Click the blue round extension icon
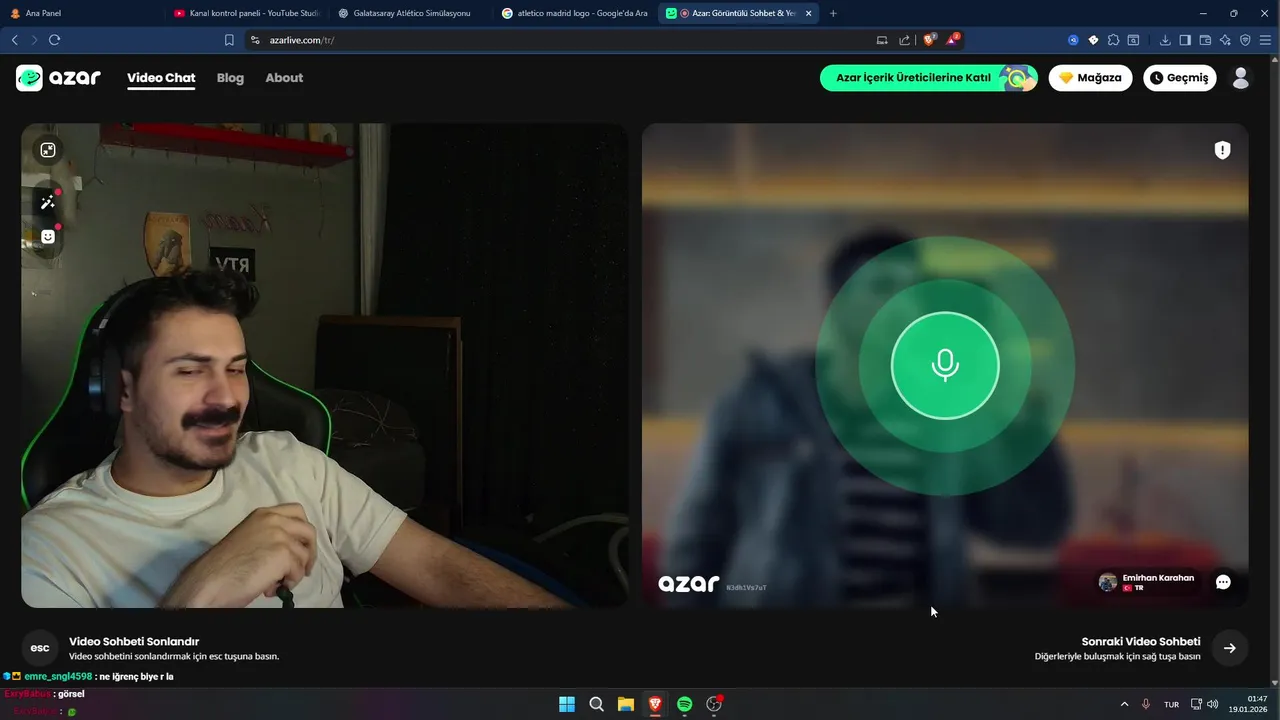 coord(1073,40)
